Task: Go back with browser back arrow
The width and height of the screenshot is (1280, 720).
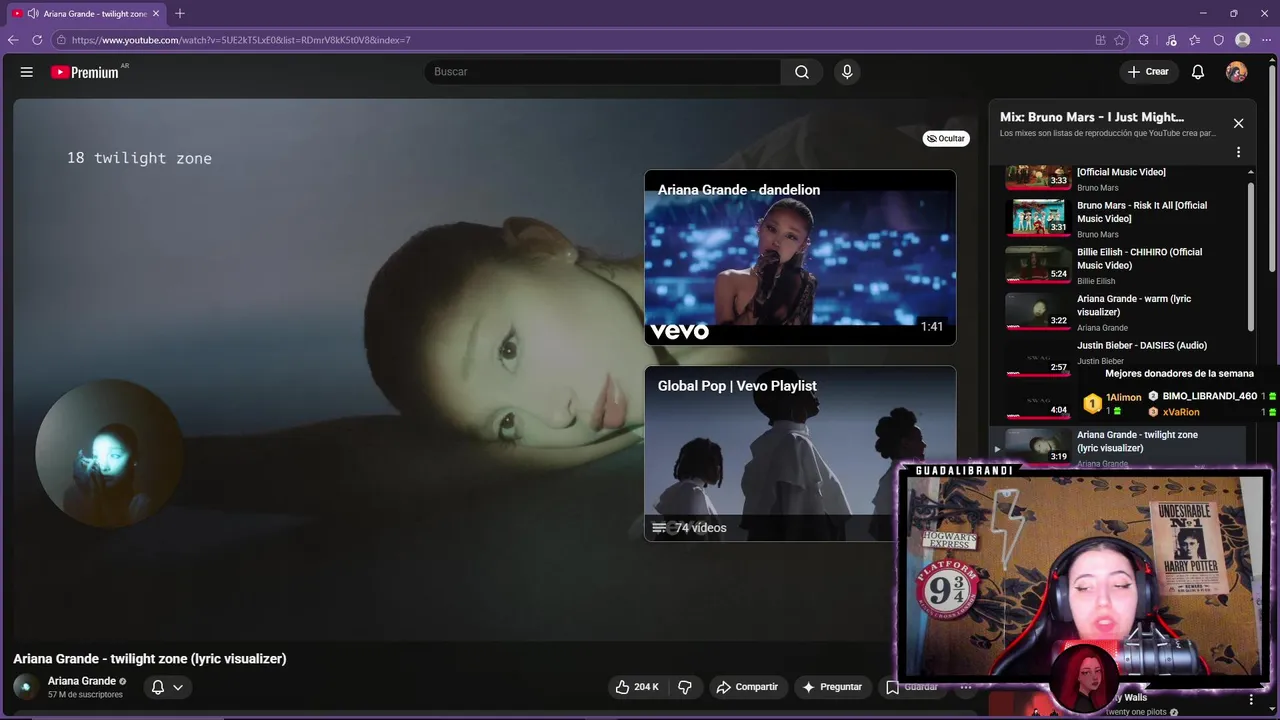Action: [13, 40]
